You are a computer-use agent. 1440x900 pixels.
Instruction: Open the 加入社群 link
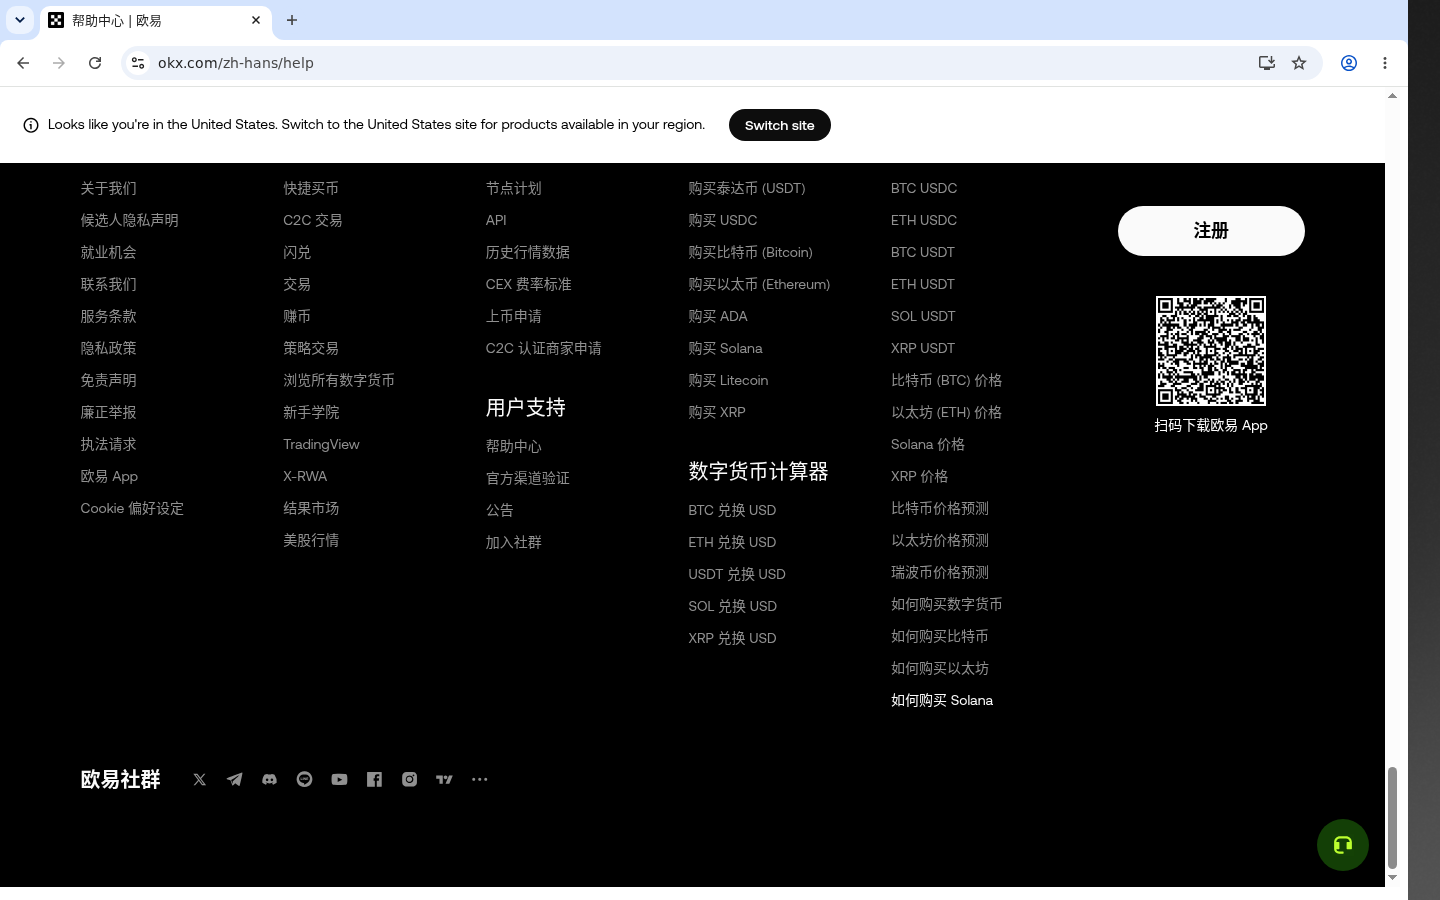coord(514,542)
